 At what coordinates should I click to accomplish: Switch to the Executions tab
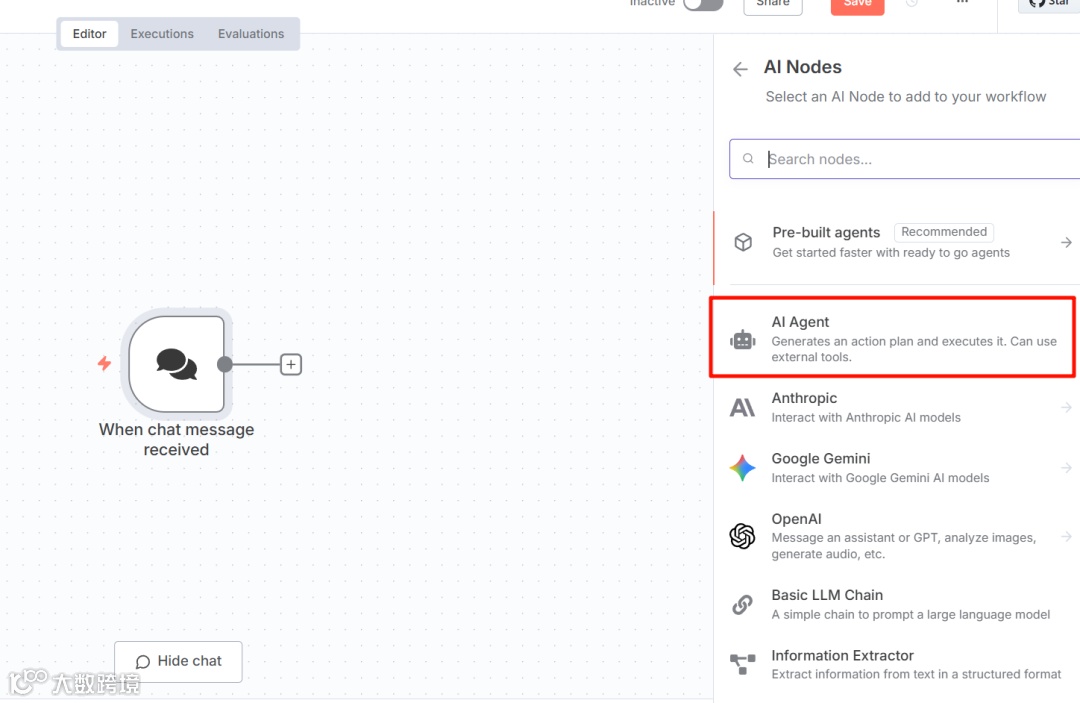[162, 34]
